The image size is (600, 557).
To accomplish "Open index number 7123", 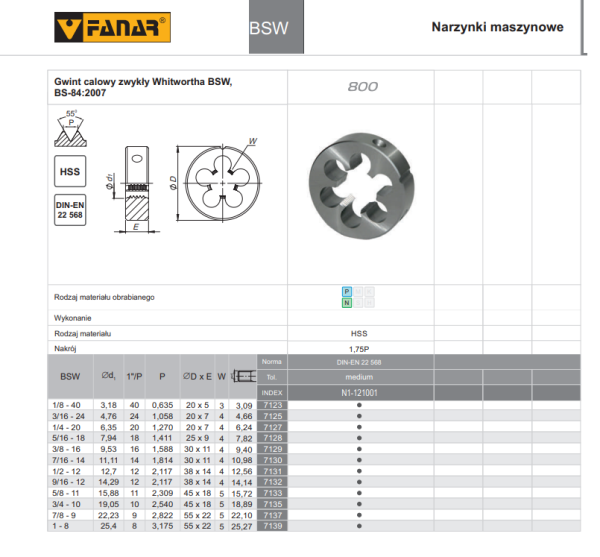I will pos(272,403).
